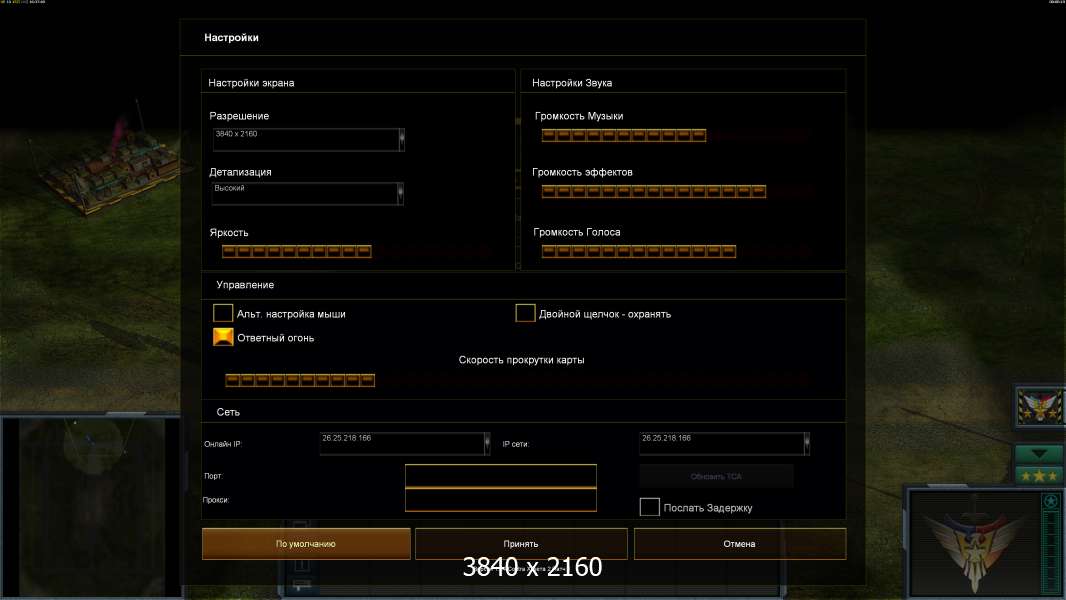
Task: Click the Принять button
Action: click(521, 544)
